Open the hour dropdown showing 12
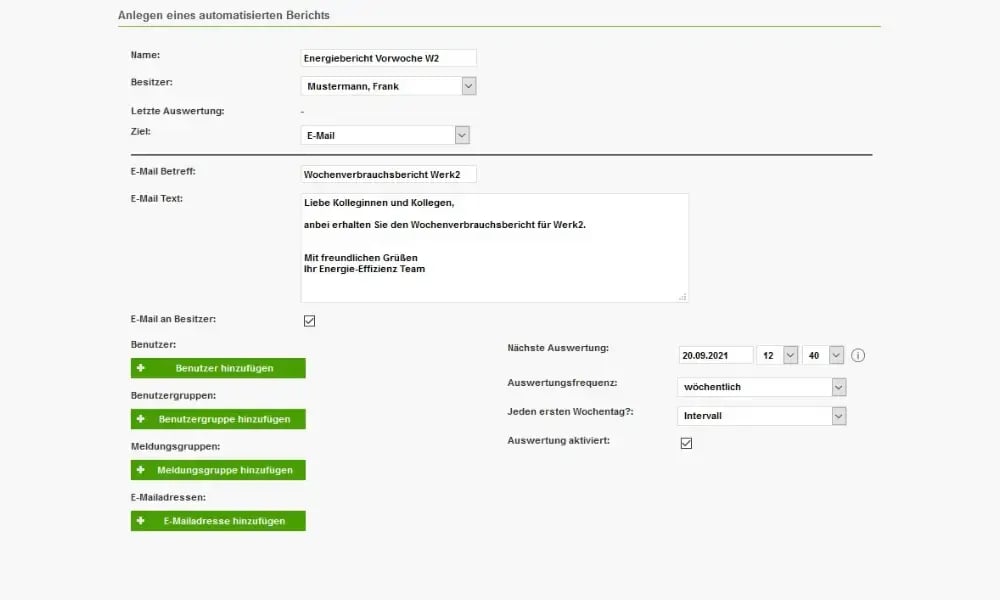The image size is (1000, 600). (788, 355)
